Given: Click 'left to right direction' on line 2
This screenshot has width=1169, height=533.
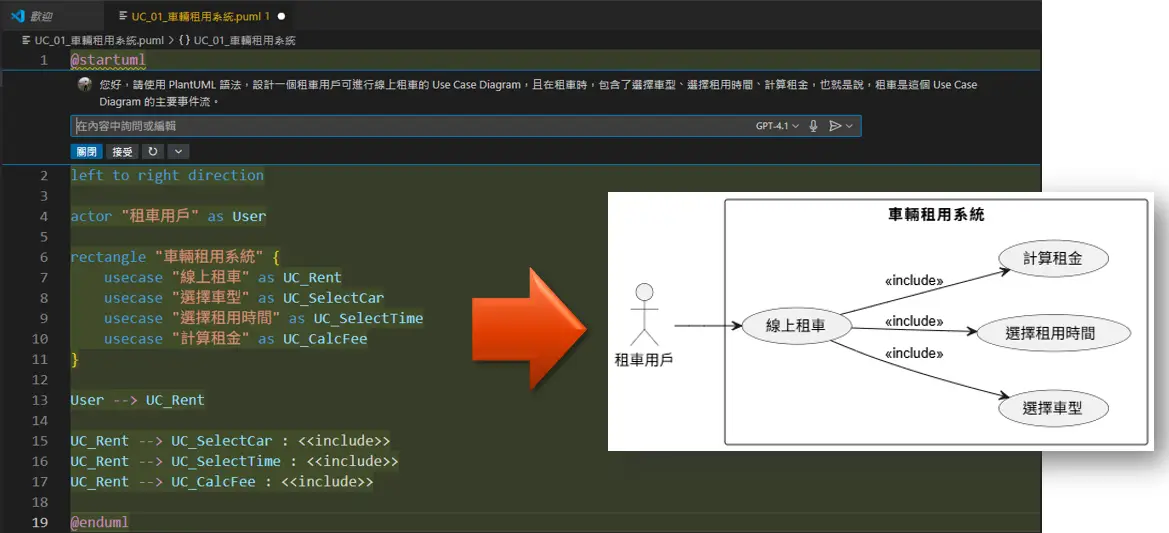Looking at the screenshot, I should click(167, 175).
